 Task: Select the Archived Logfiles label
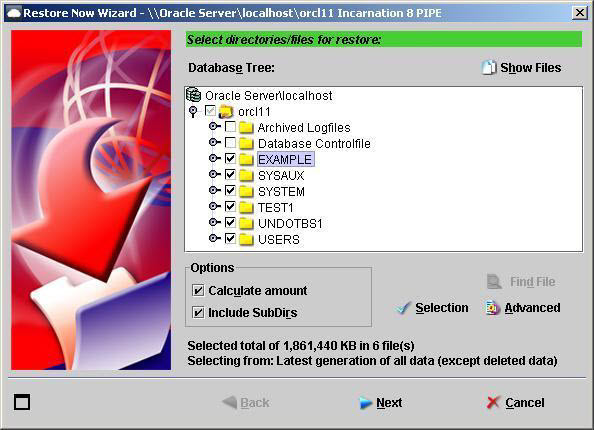304,128
